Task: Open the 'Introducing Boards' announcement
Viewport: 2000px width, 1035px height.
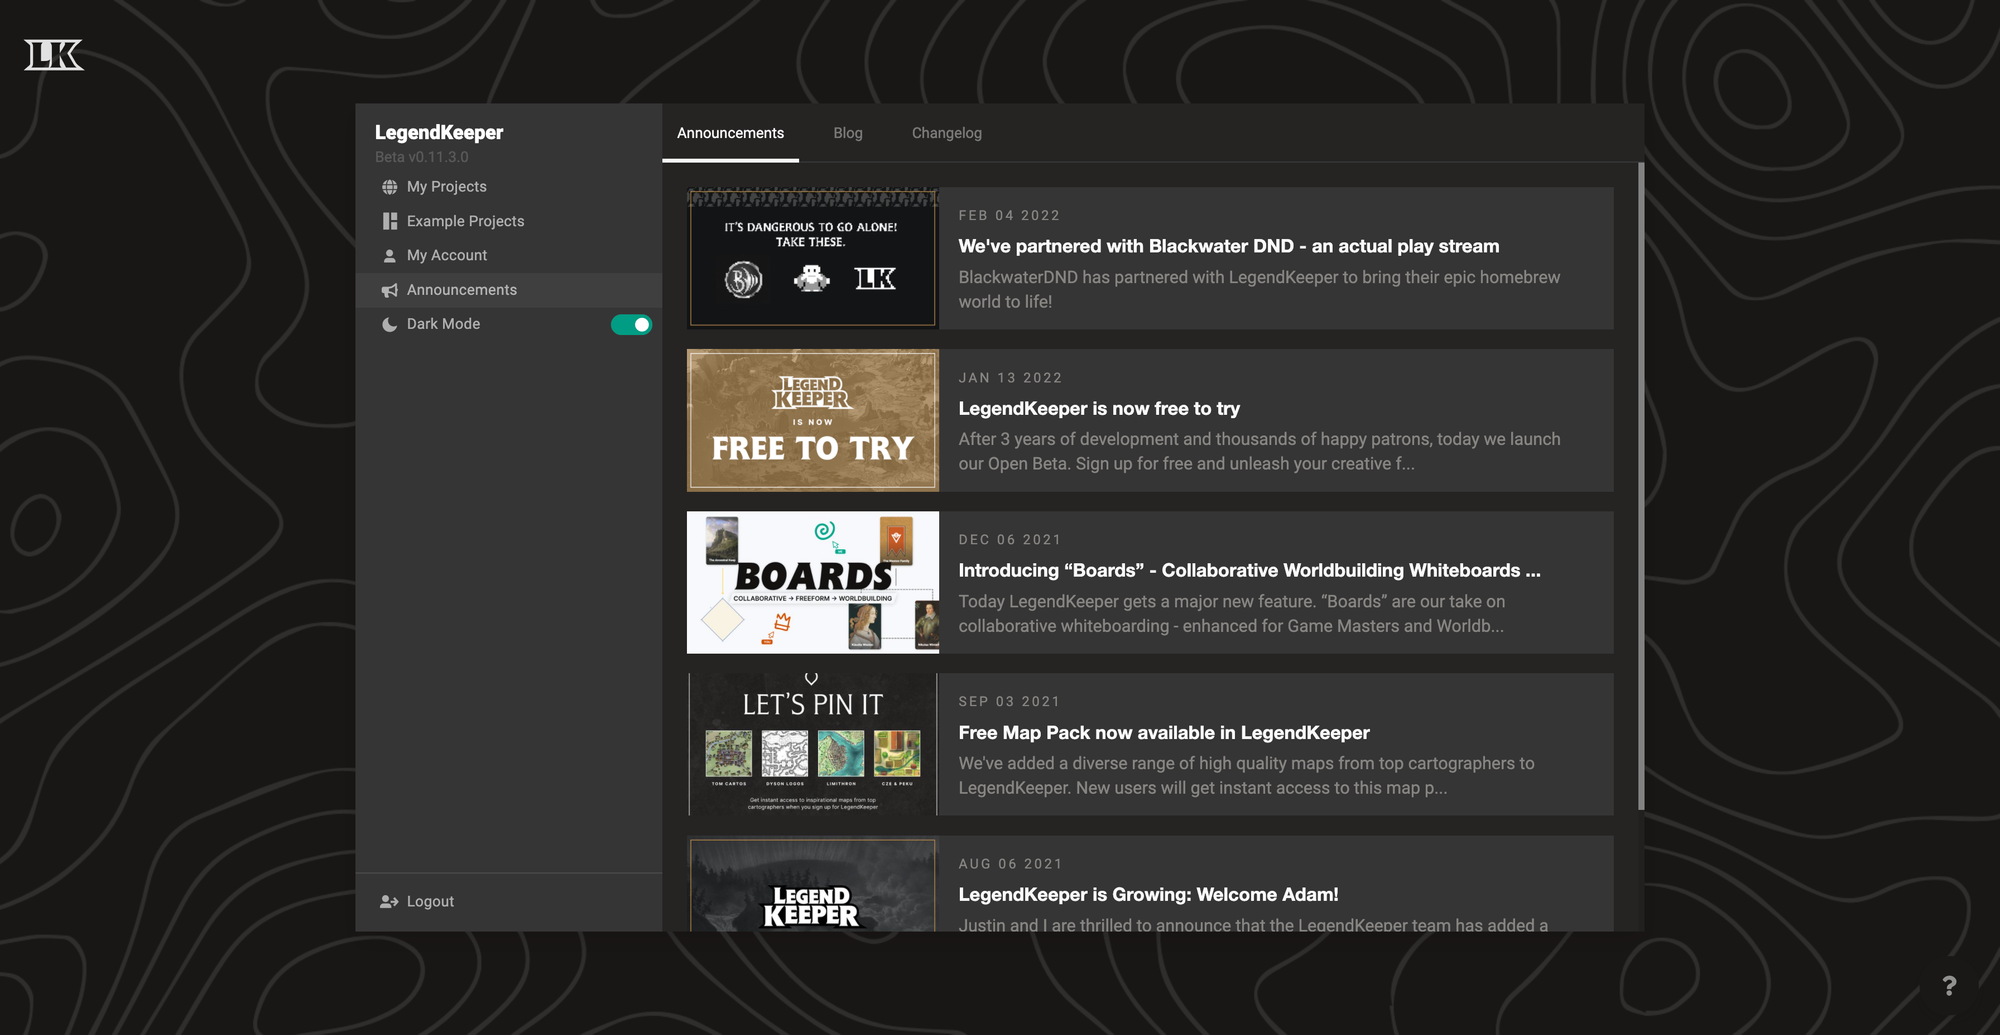Action: 1249,570
